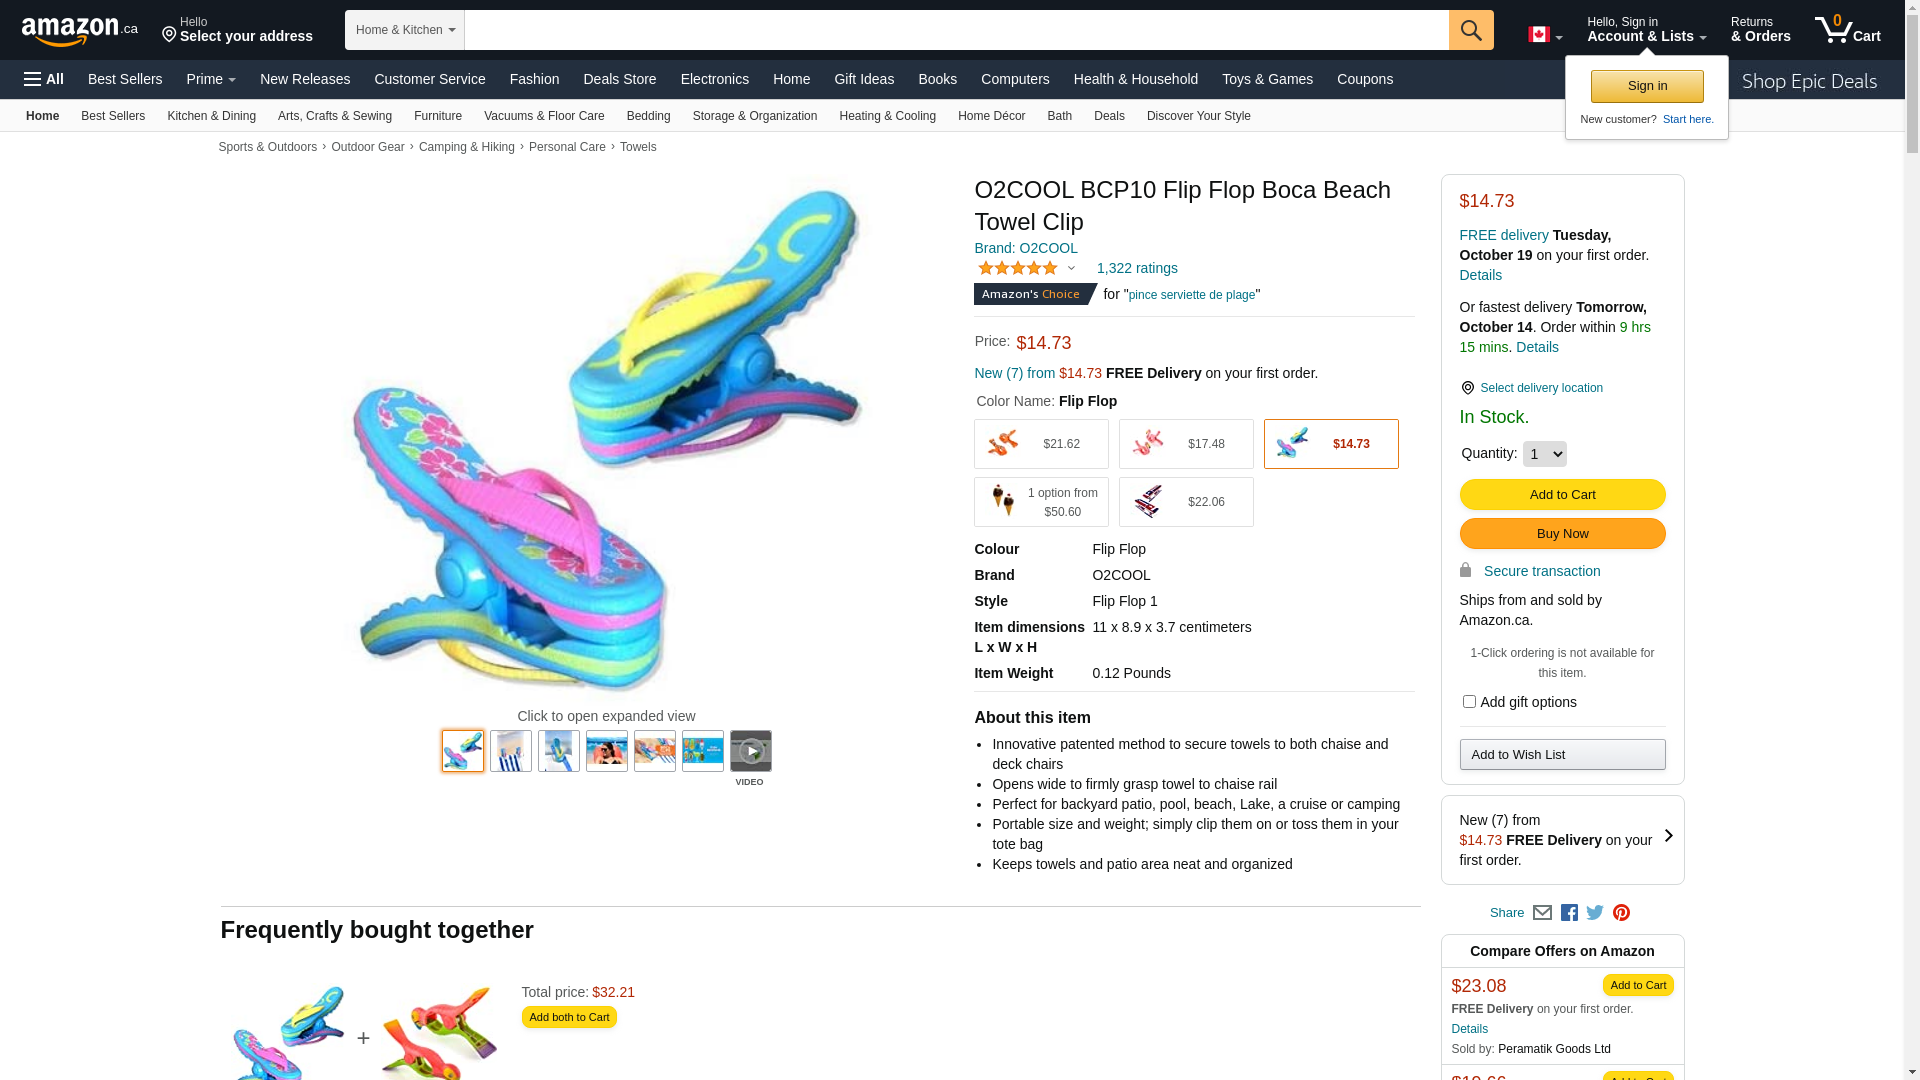This screenshot has height=1080, width=1920.
Task: Click the yellow Add to Cart button
Action: [1562, 495]
